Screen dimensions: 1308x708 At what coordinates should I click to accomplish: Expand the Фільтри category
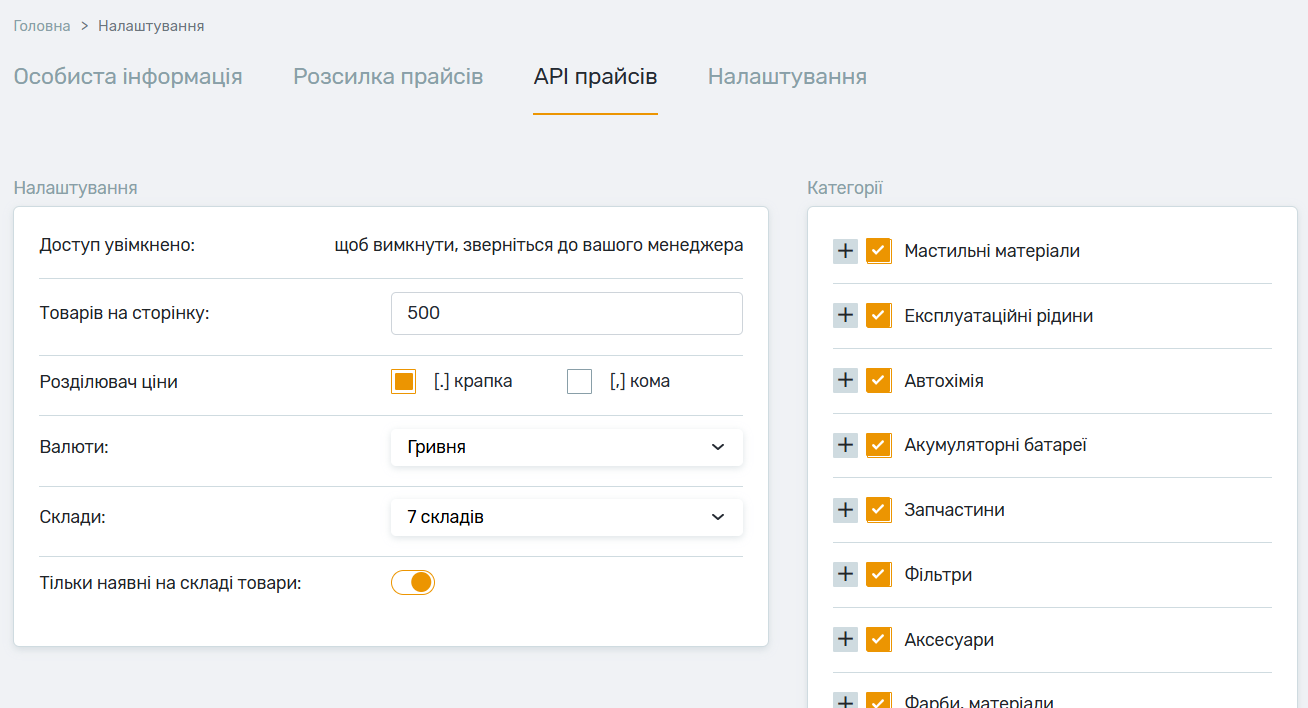(x=845, y=575)
